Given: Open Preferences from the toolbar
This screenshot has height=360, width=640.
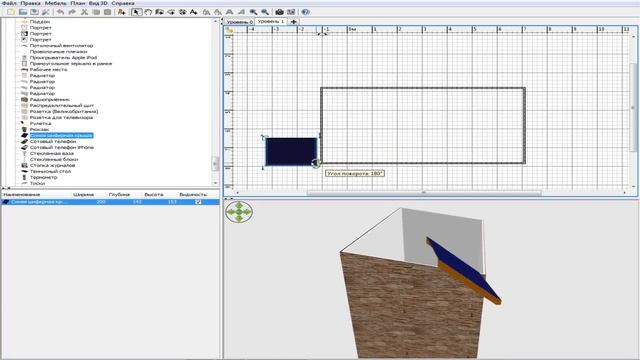Looking at the screenshot, I should [x=46, y=12].
